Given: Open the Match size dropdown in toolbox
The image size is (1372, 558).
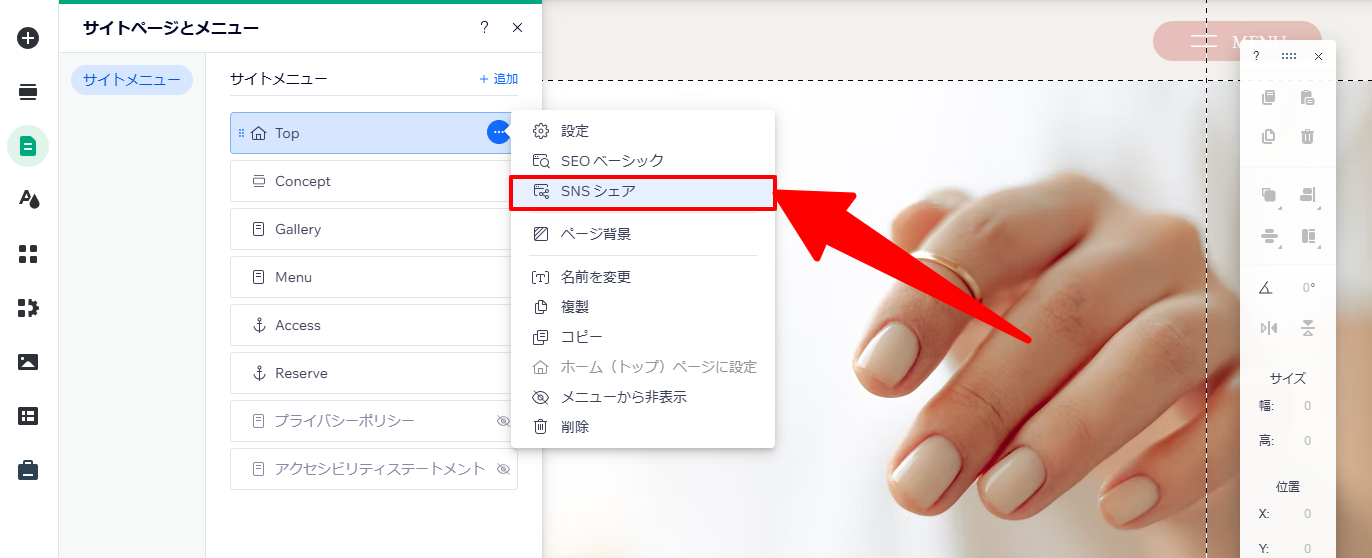Looking at the screenshot, I should [1309, 237].
